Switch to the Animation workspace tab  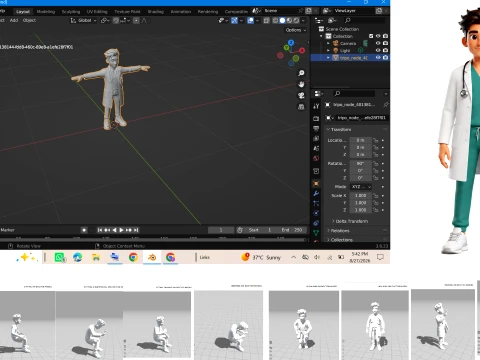(181, 12)
